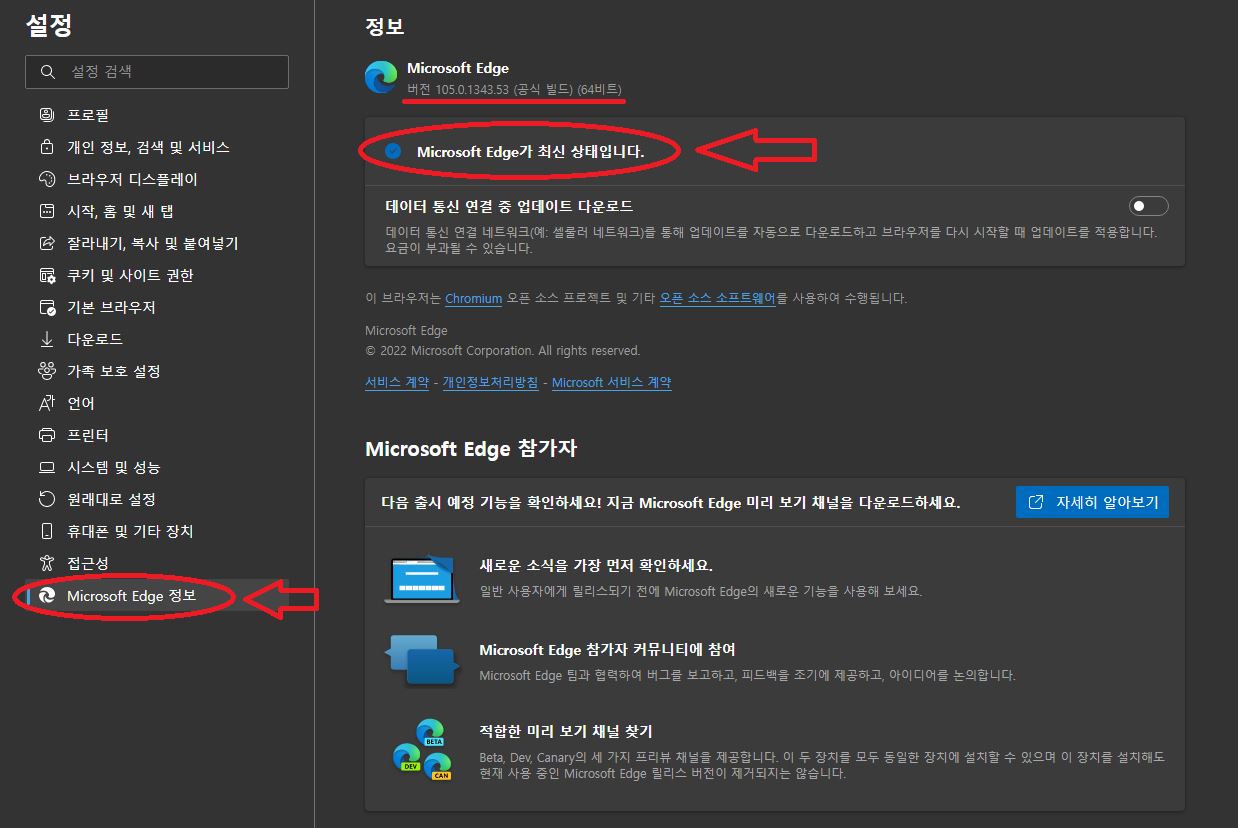Click the Edge logo in sidebar about item
1238x828 pixels.
[46, 595]
